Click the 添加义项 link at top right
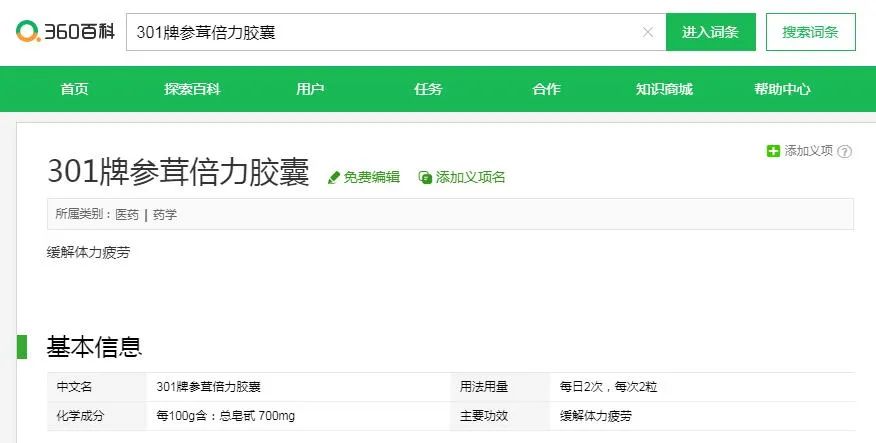 tap(808, 150)
